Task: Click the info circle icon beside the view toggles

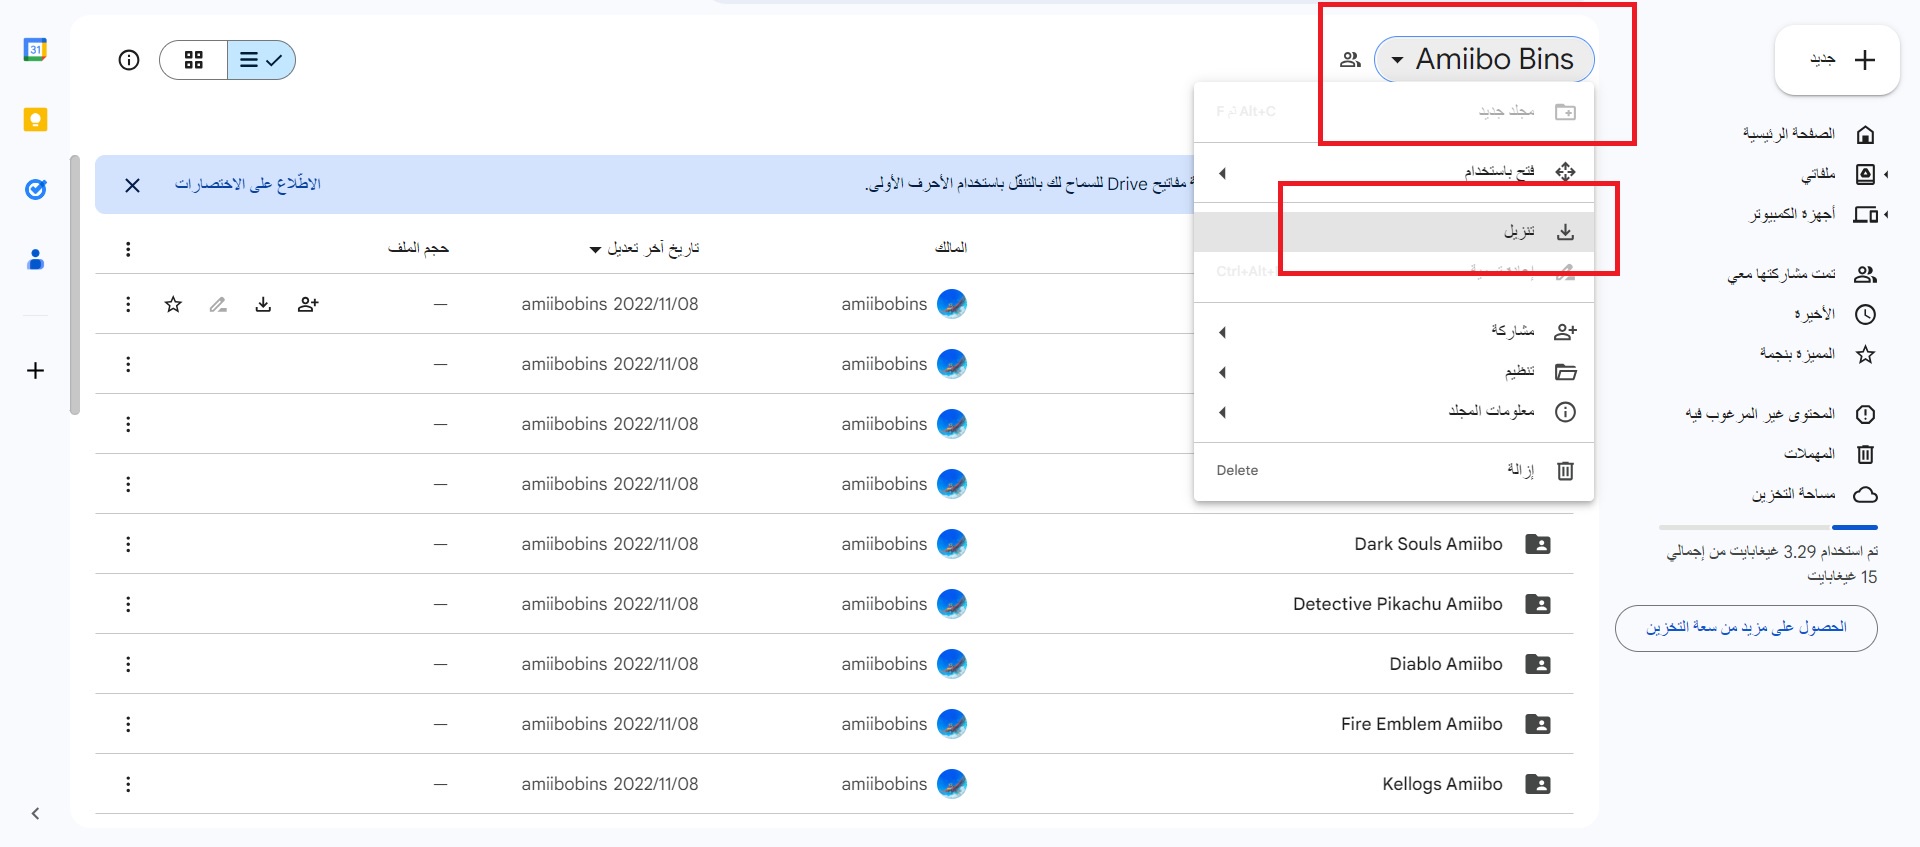Action: [129, 60]
